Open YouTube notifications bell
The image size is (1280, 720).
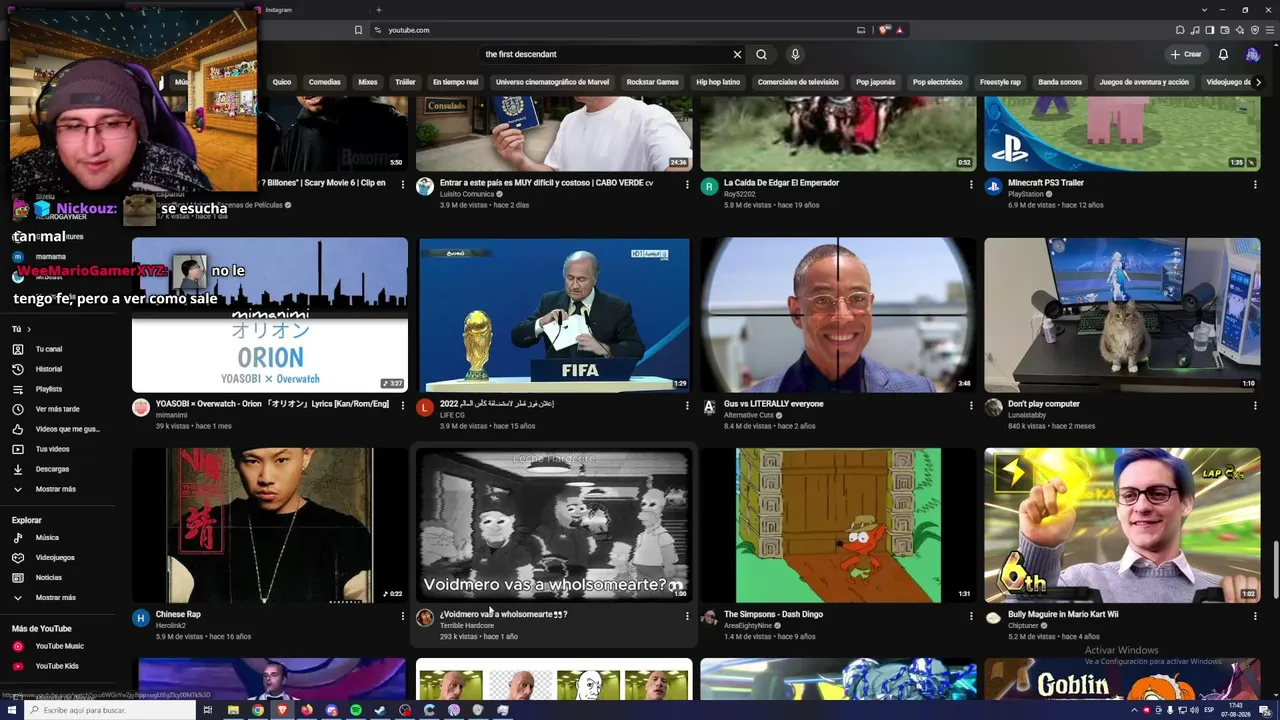(x=1223, y=54)
